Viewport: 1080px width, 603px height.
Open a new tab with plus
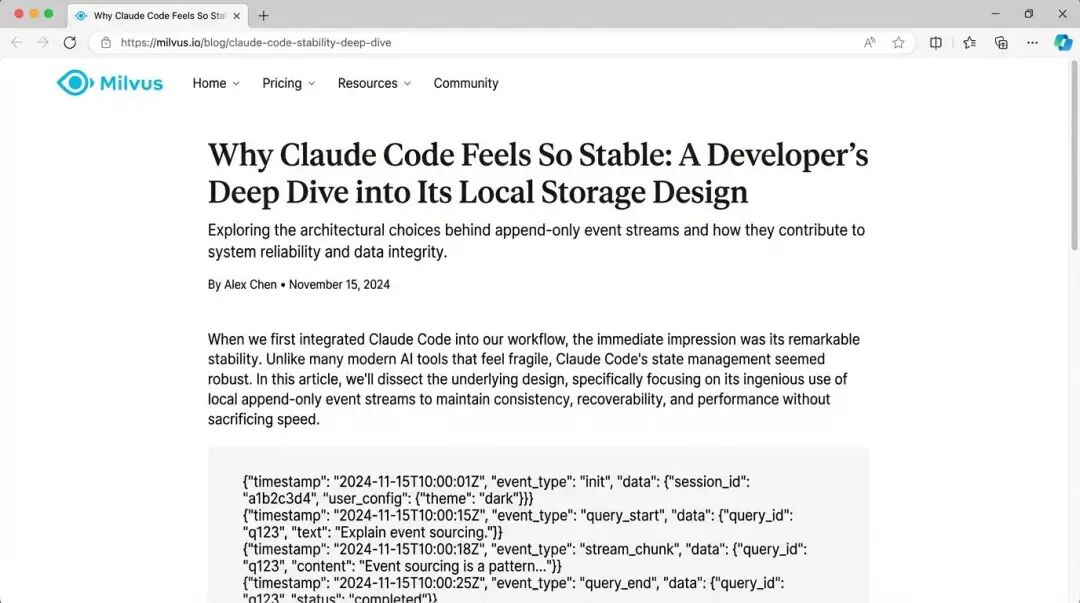(263, 15)
